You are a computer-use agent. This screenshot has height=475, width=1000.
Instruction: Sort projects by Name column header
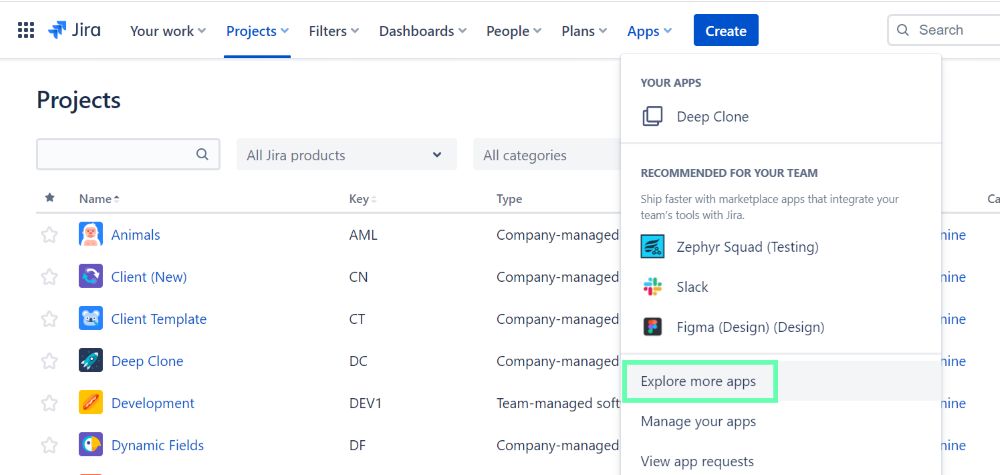[98, 199]
